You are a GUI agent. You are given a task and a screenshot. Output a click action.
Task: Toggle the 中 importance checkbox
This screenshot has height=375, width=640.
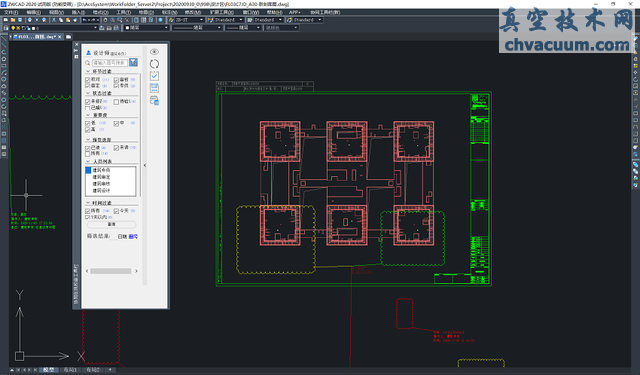(x=116, y=124)
